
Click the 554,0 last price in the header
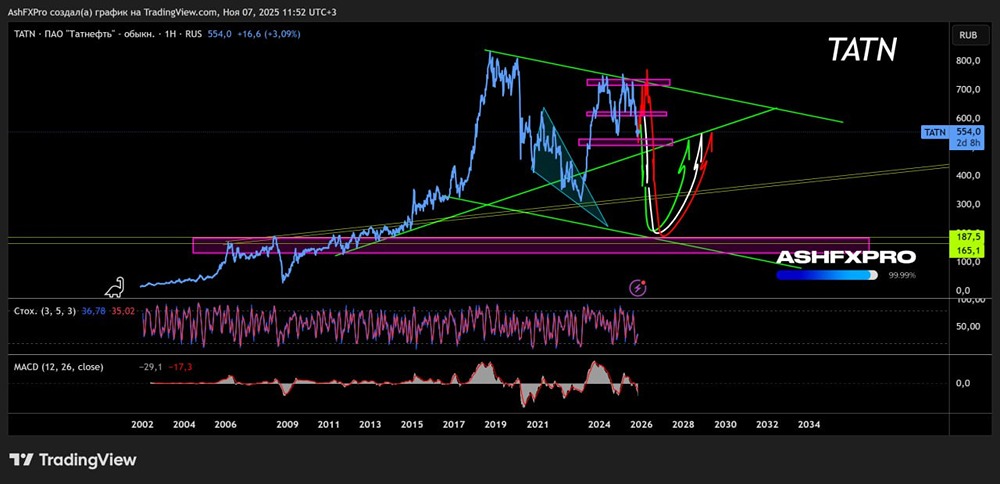point(219,34)
